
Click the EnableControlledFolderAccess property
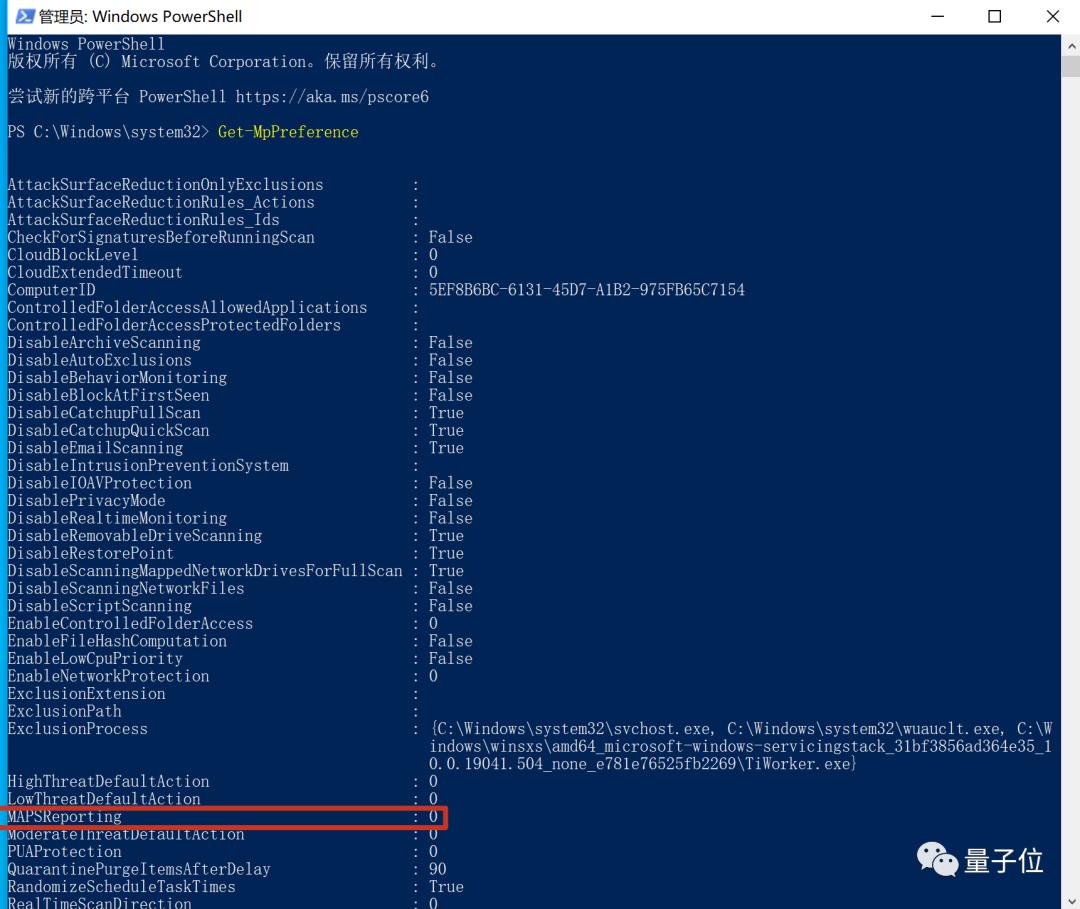tap(130, 624)
